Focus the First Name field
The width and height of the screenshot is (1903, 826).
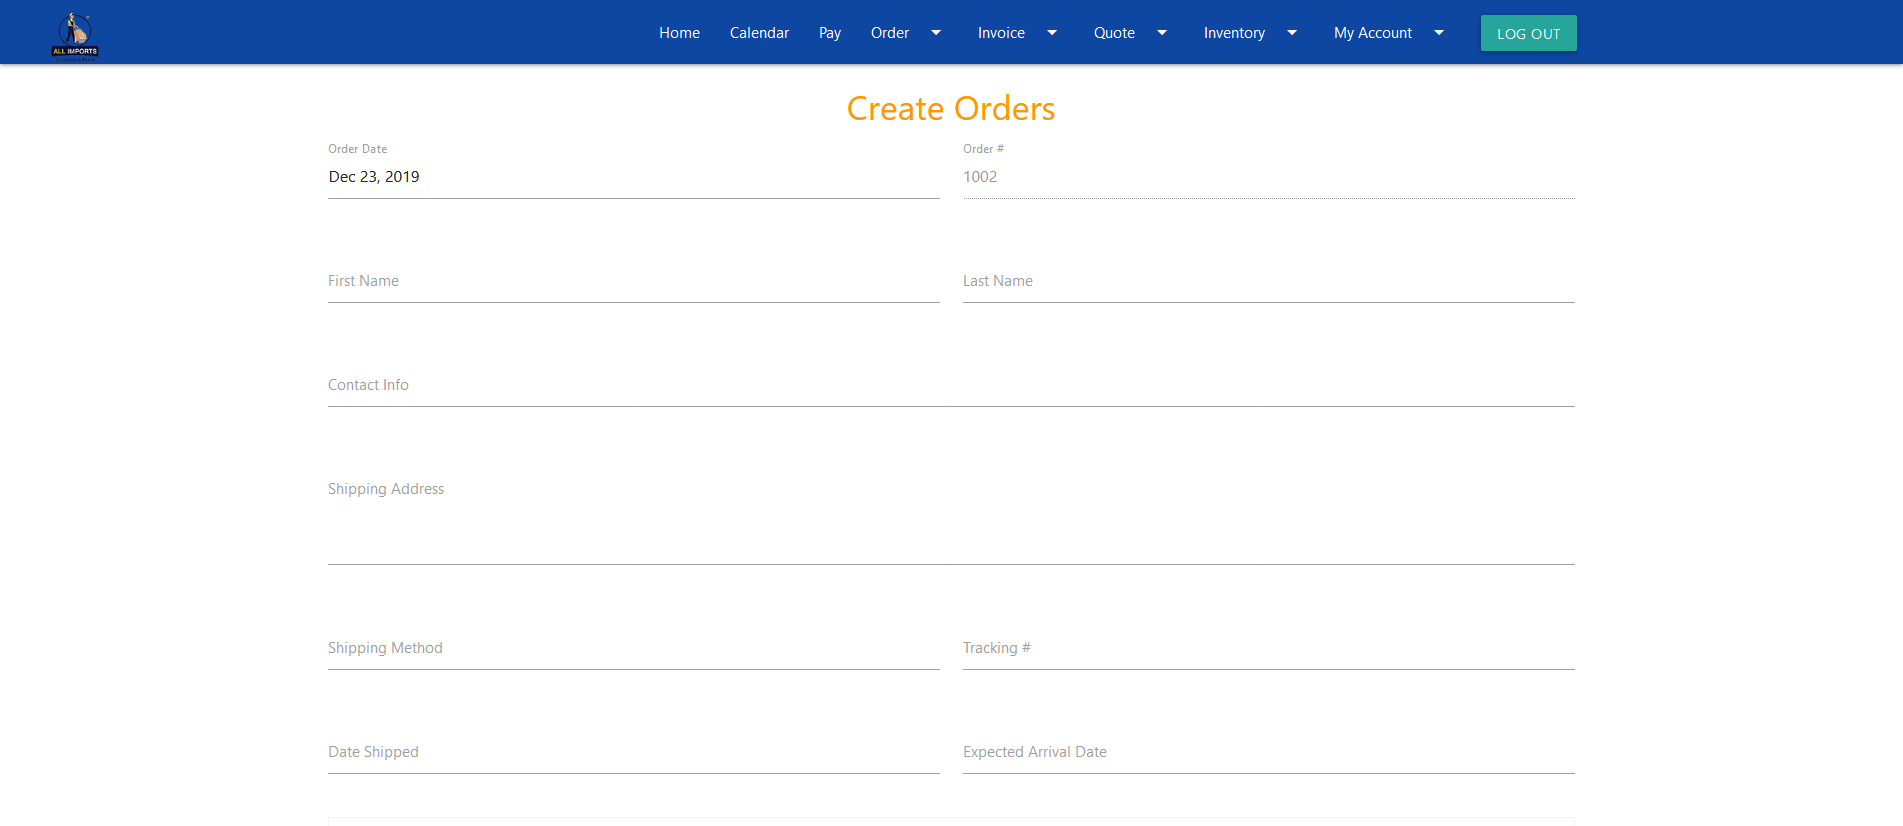tap(634, 281)
